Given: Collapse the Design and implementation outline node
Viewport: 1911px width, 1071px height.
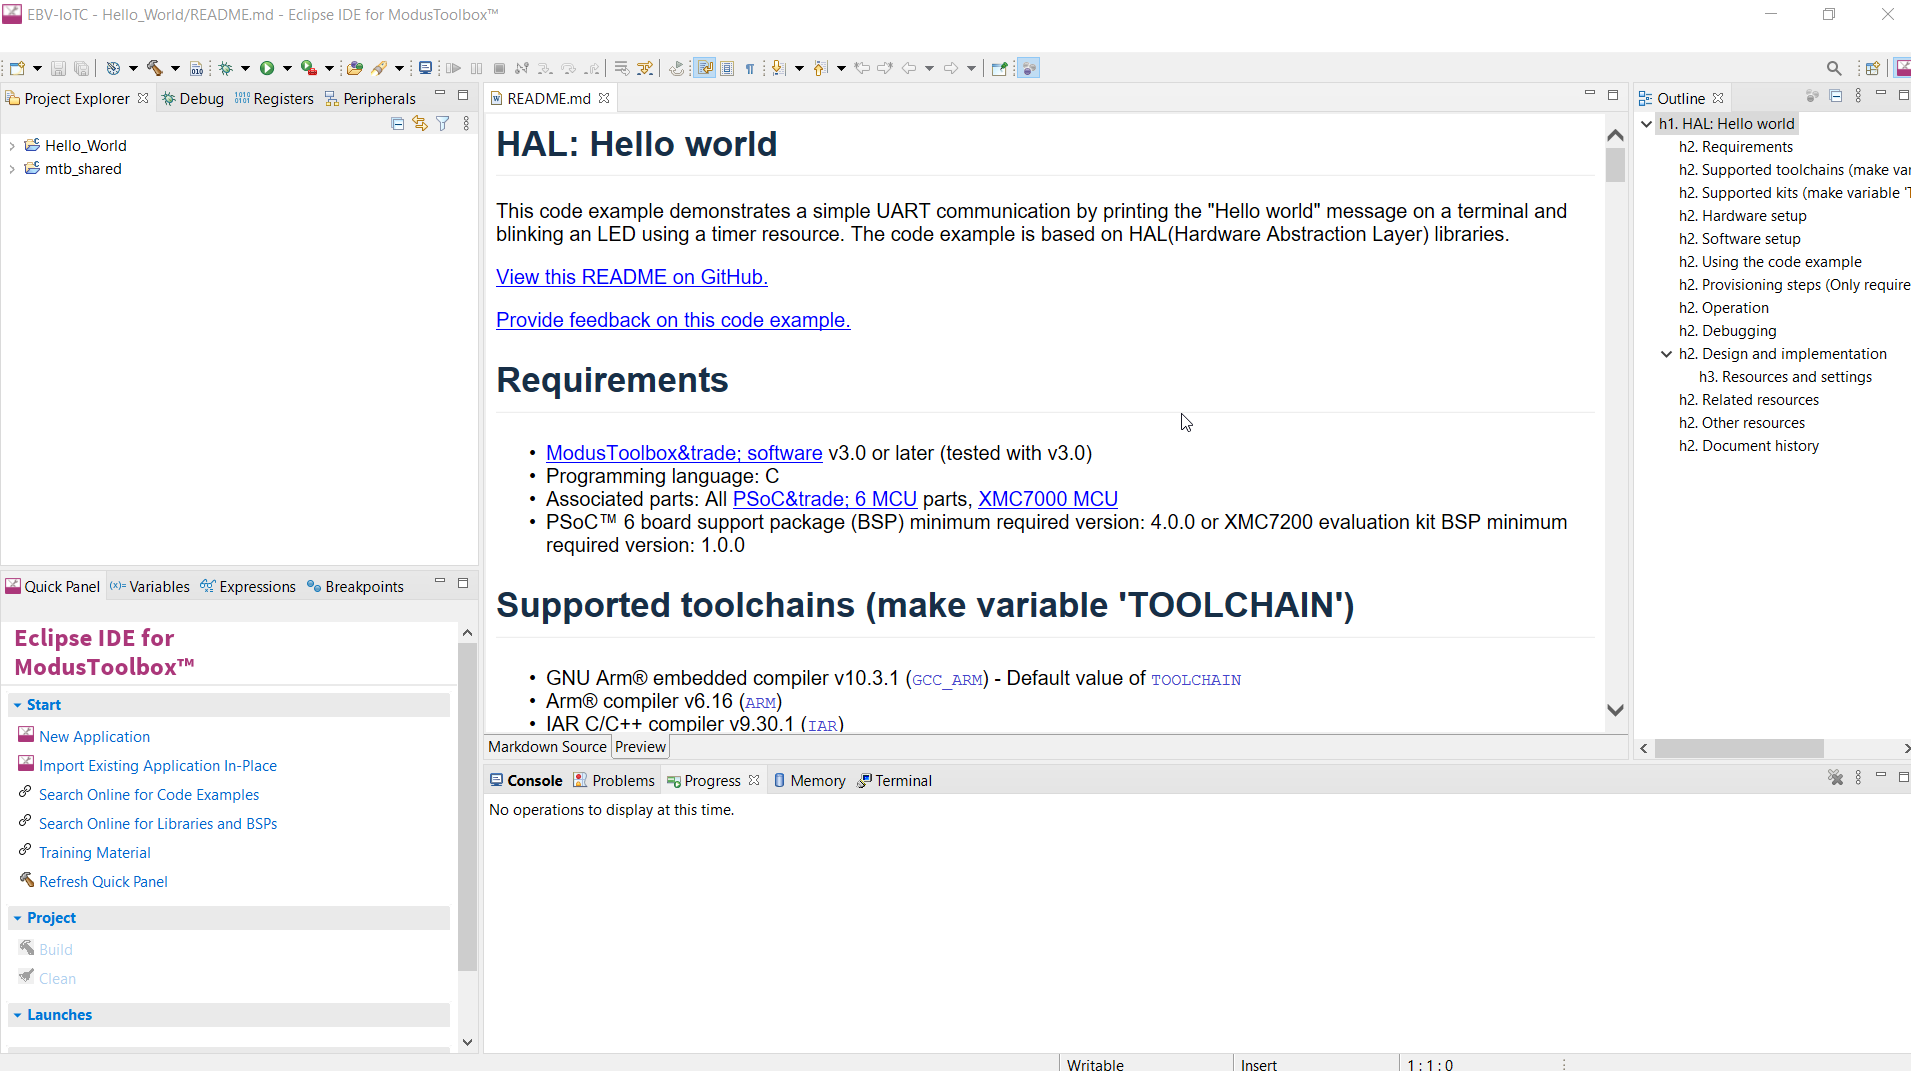Looking at the screenshot, I should tap(1666, 354).
